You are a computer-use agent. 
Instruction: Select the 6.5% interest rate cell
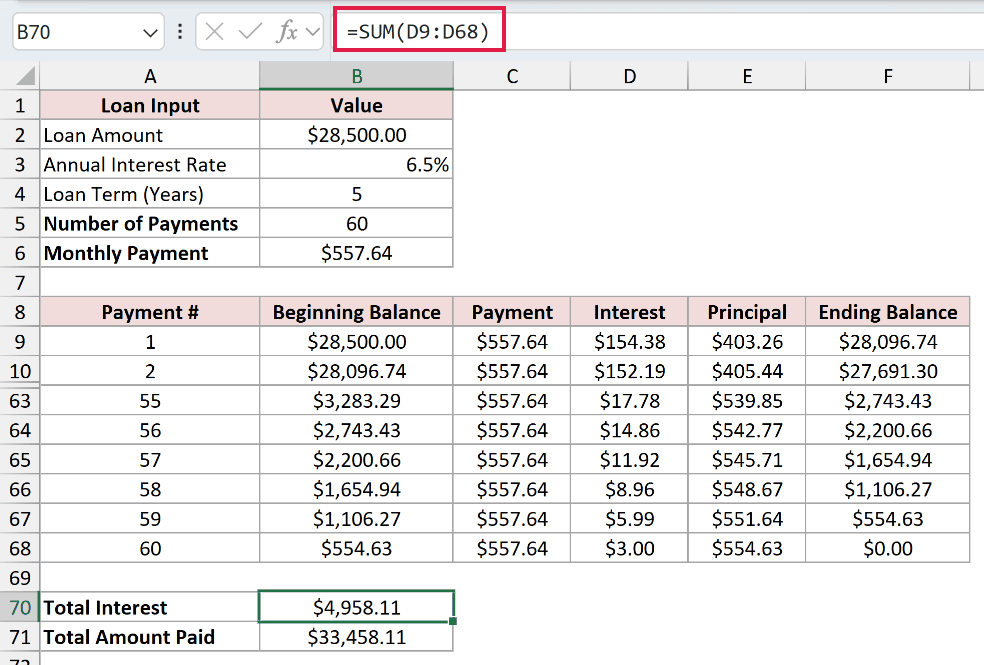point(356,164)
